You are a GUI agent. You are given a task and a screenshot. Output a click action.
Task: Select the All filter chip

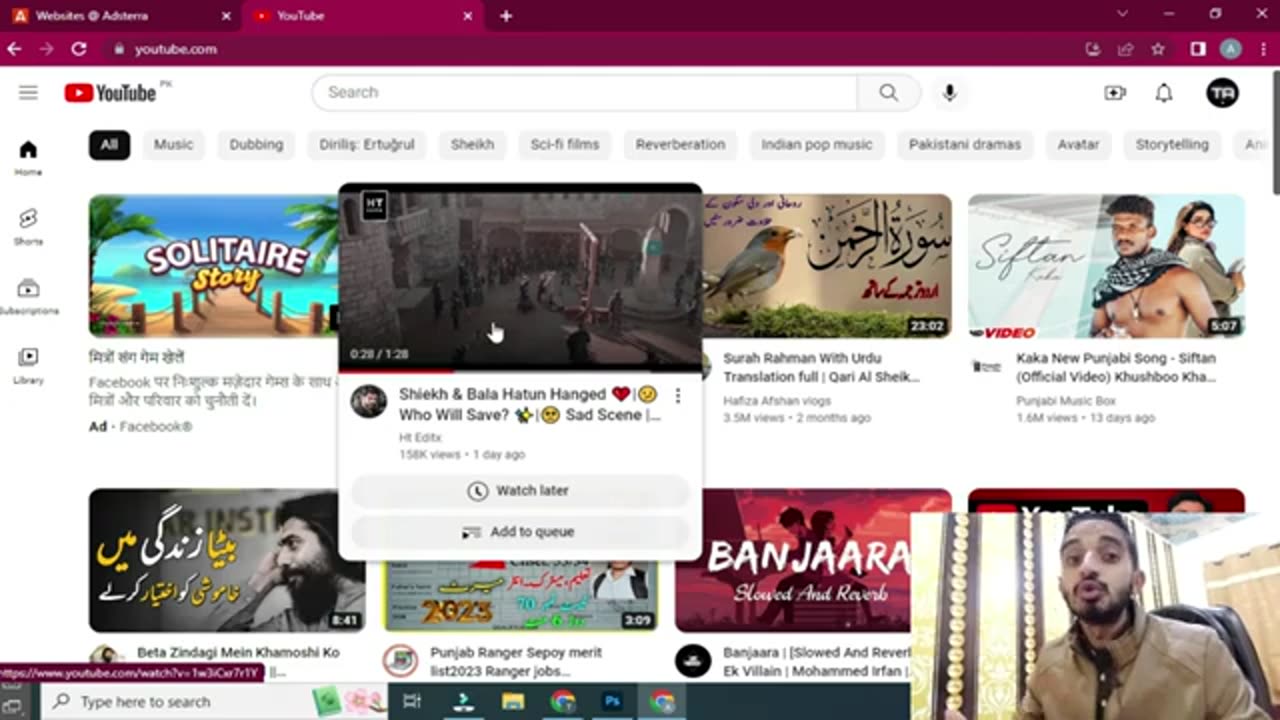pos(109,145)
